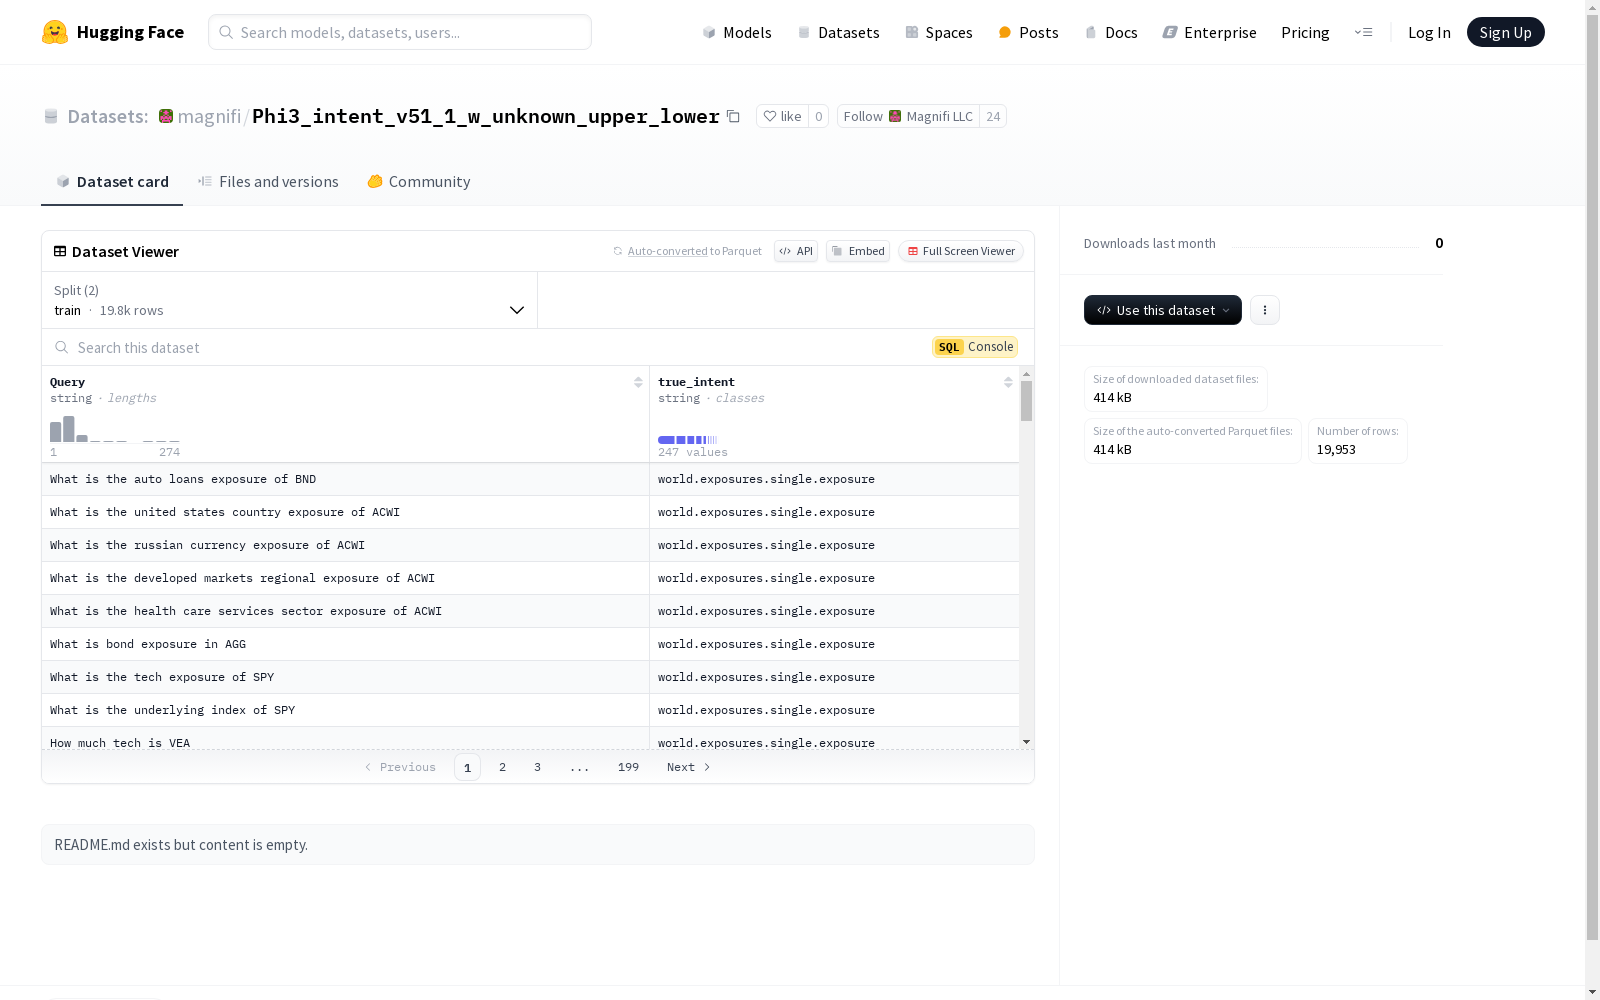This screenshot has height=1000, width=1600.
Task: Click the magnifi organization avatar
Action: [166, 116]
